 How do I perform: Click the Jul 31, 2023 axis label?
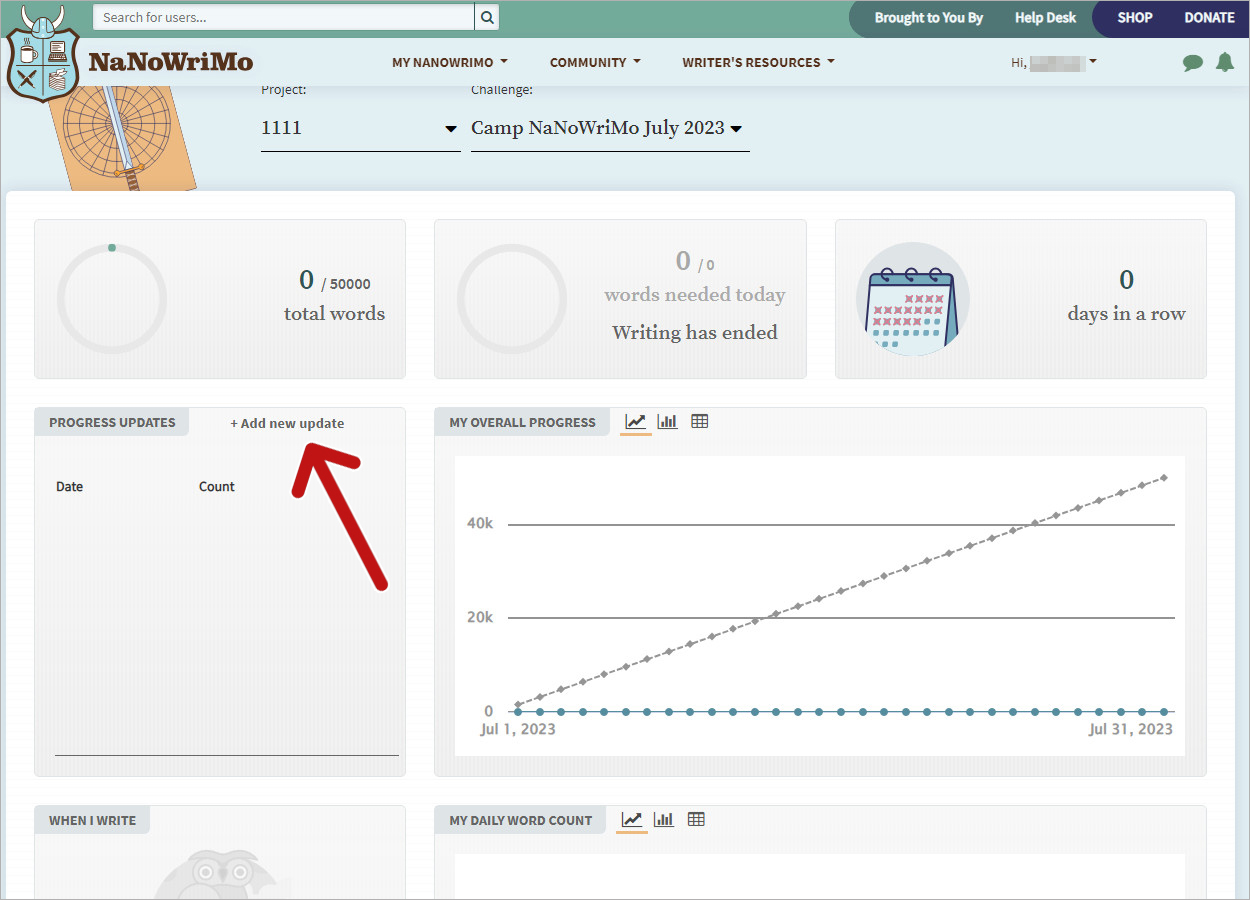(x=1131, y=729)
